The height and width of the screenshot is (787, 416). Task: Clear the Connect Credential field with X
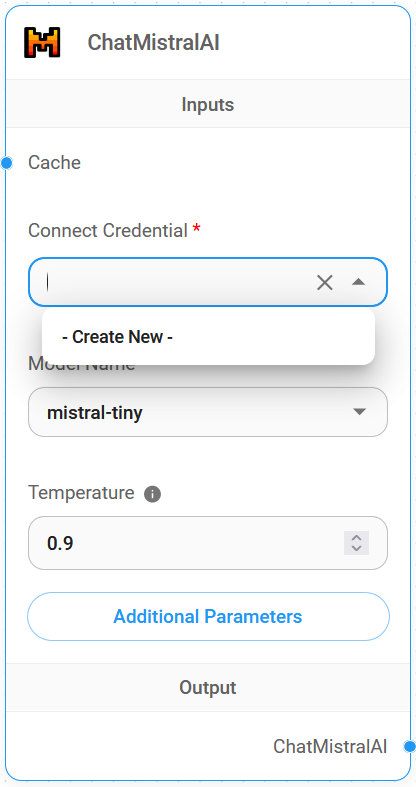coord(325,283)
